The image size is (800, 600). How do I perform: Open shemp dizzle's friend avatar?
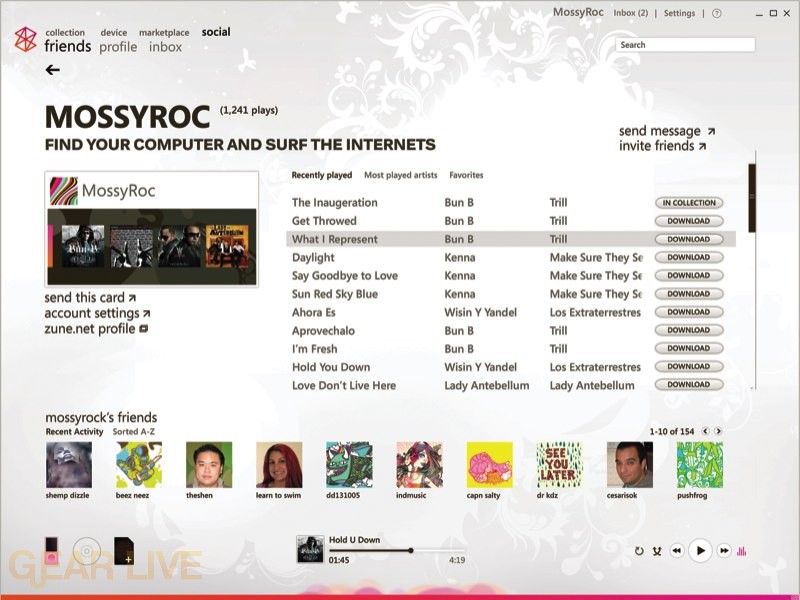69,465
